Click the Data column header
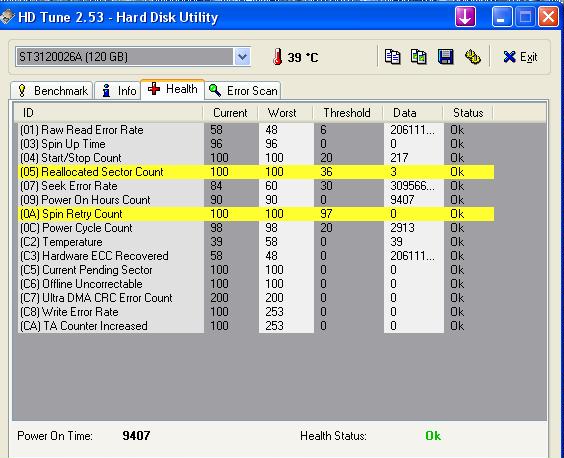The image size is (564, 458). pyautogui.click(x=413, y=113)
